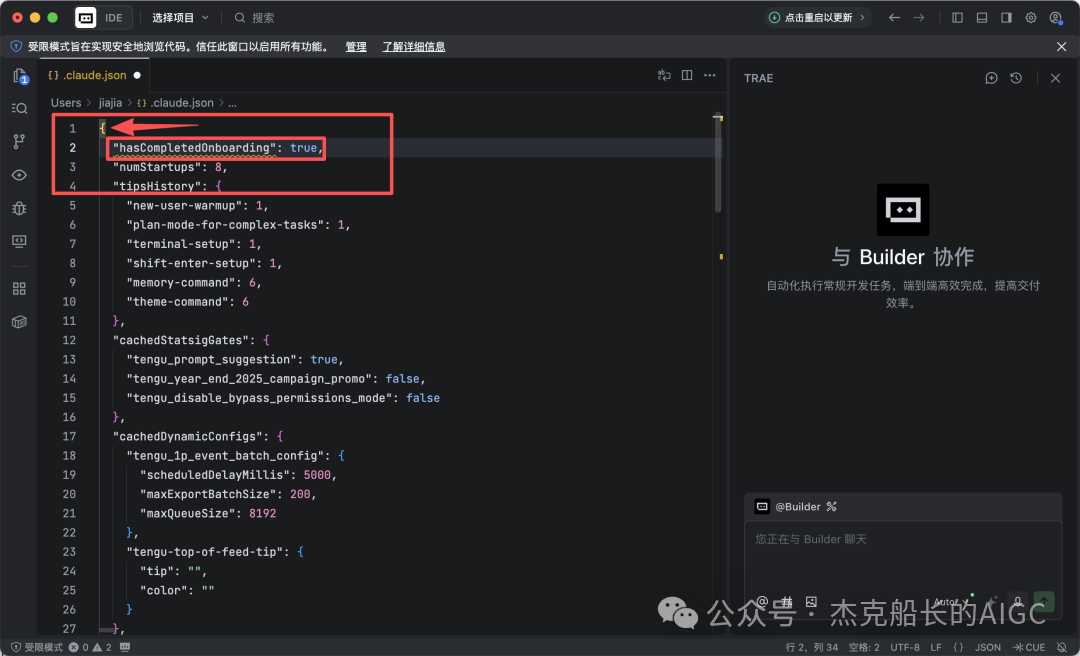Click the @ mention context icon
This screenshot has width=1080, height=656.
(x=762, y=602)
